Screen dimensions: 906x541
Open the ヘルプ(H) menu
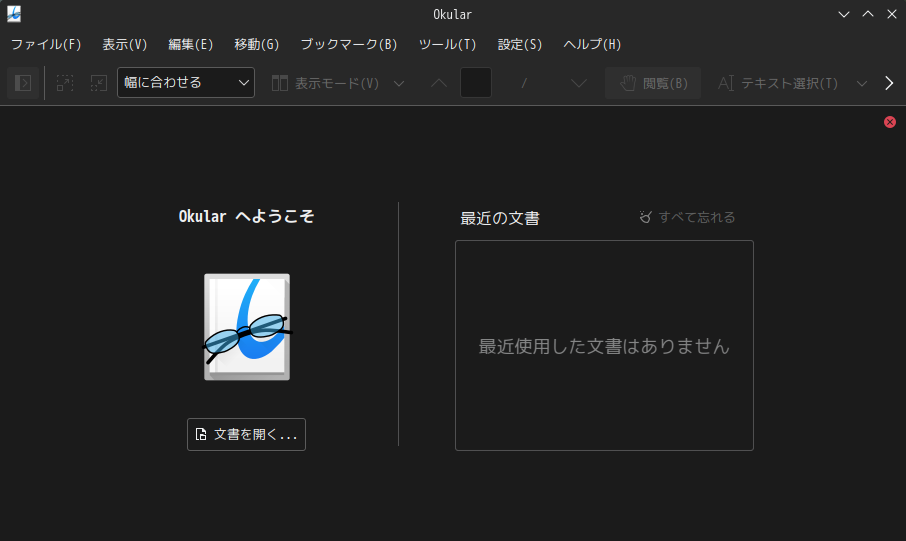(592, 45)
